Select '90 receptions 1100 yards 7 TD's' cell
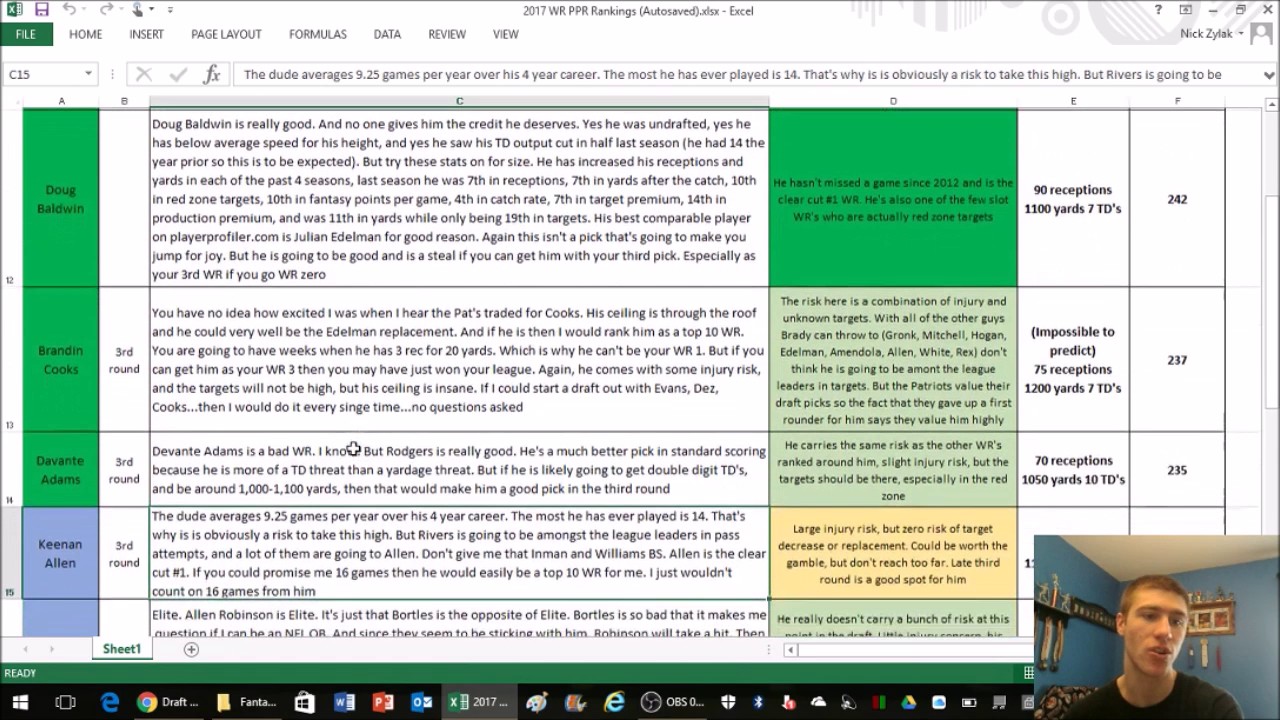 [x=1073, y=199]
